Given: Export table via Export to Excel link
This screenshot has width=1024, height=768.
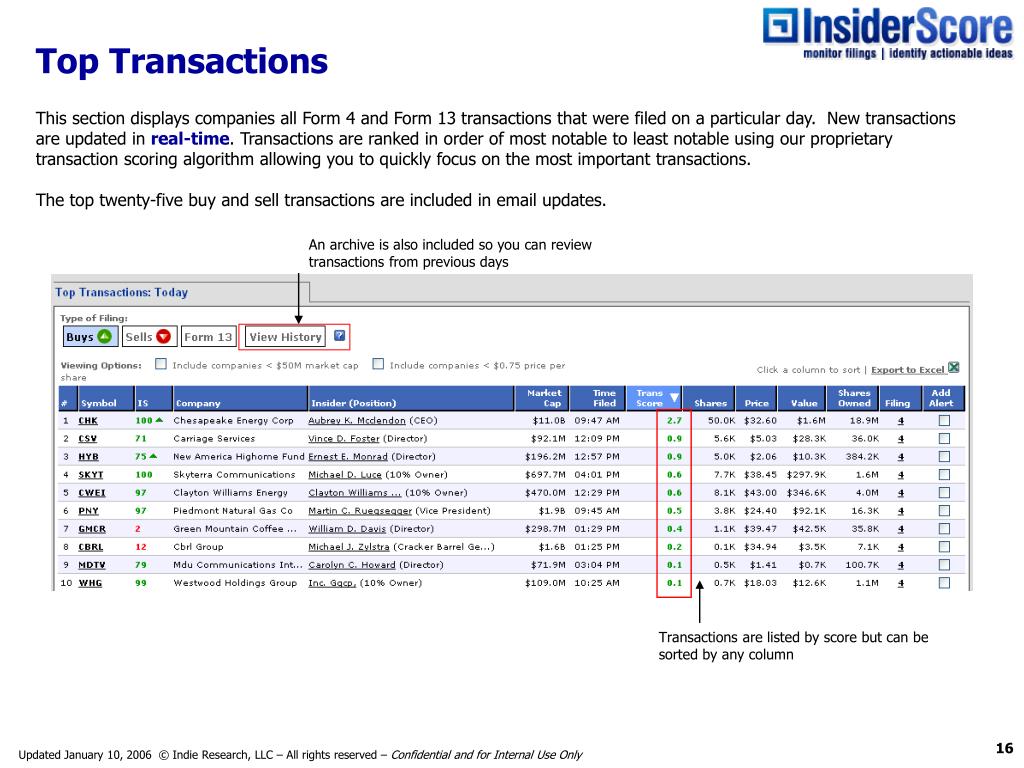Looking at the screenshot, I should click(908, 370).
